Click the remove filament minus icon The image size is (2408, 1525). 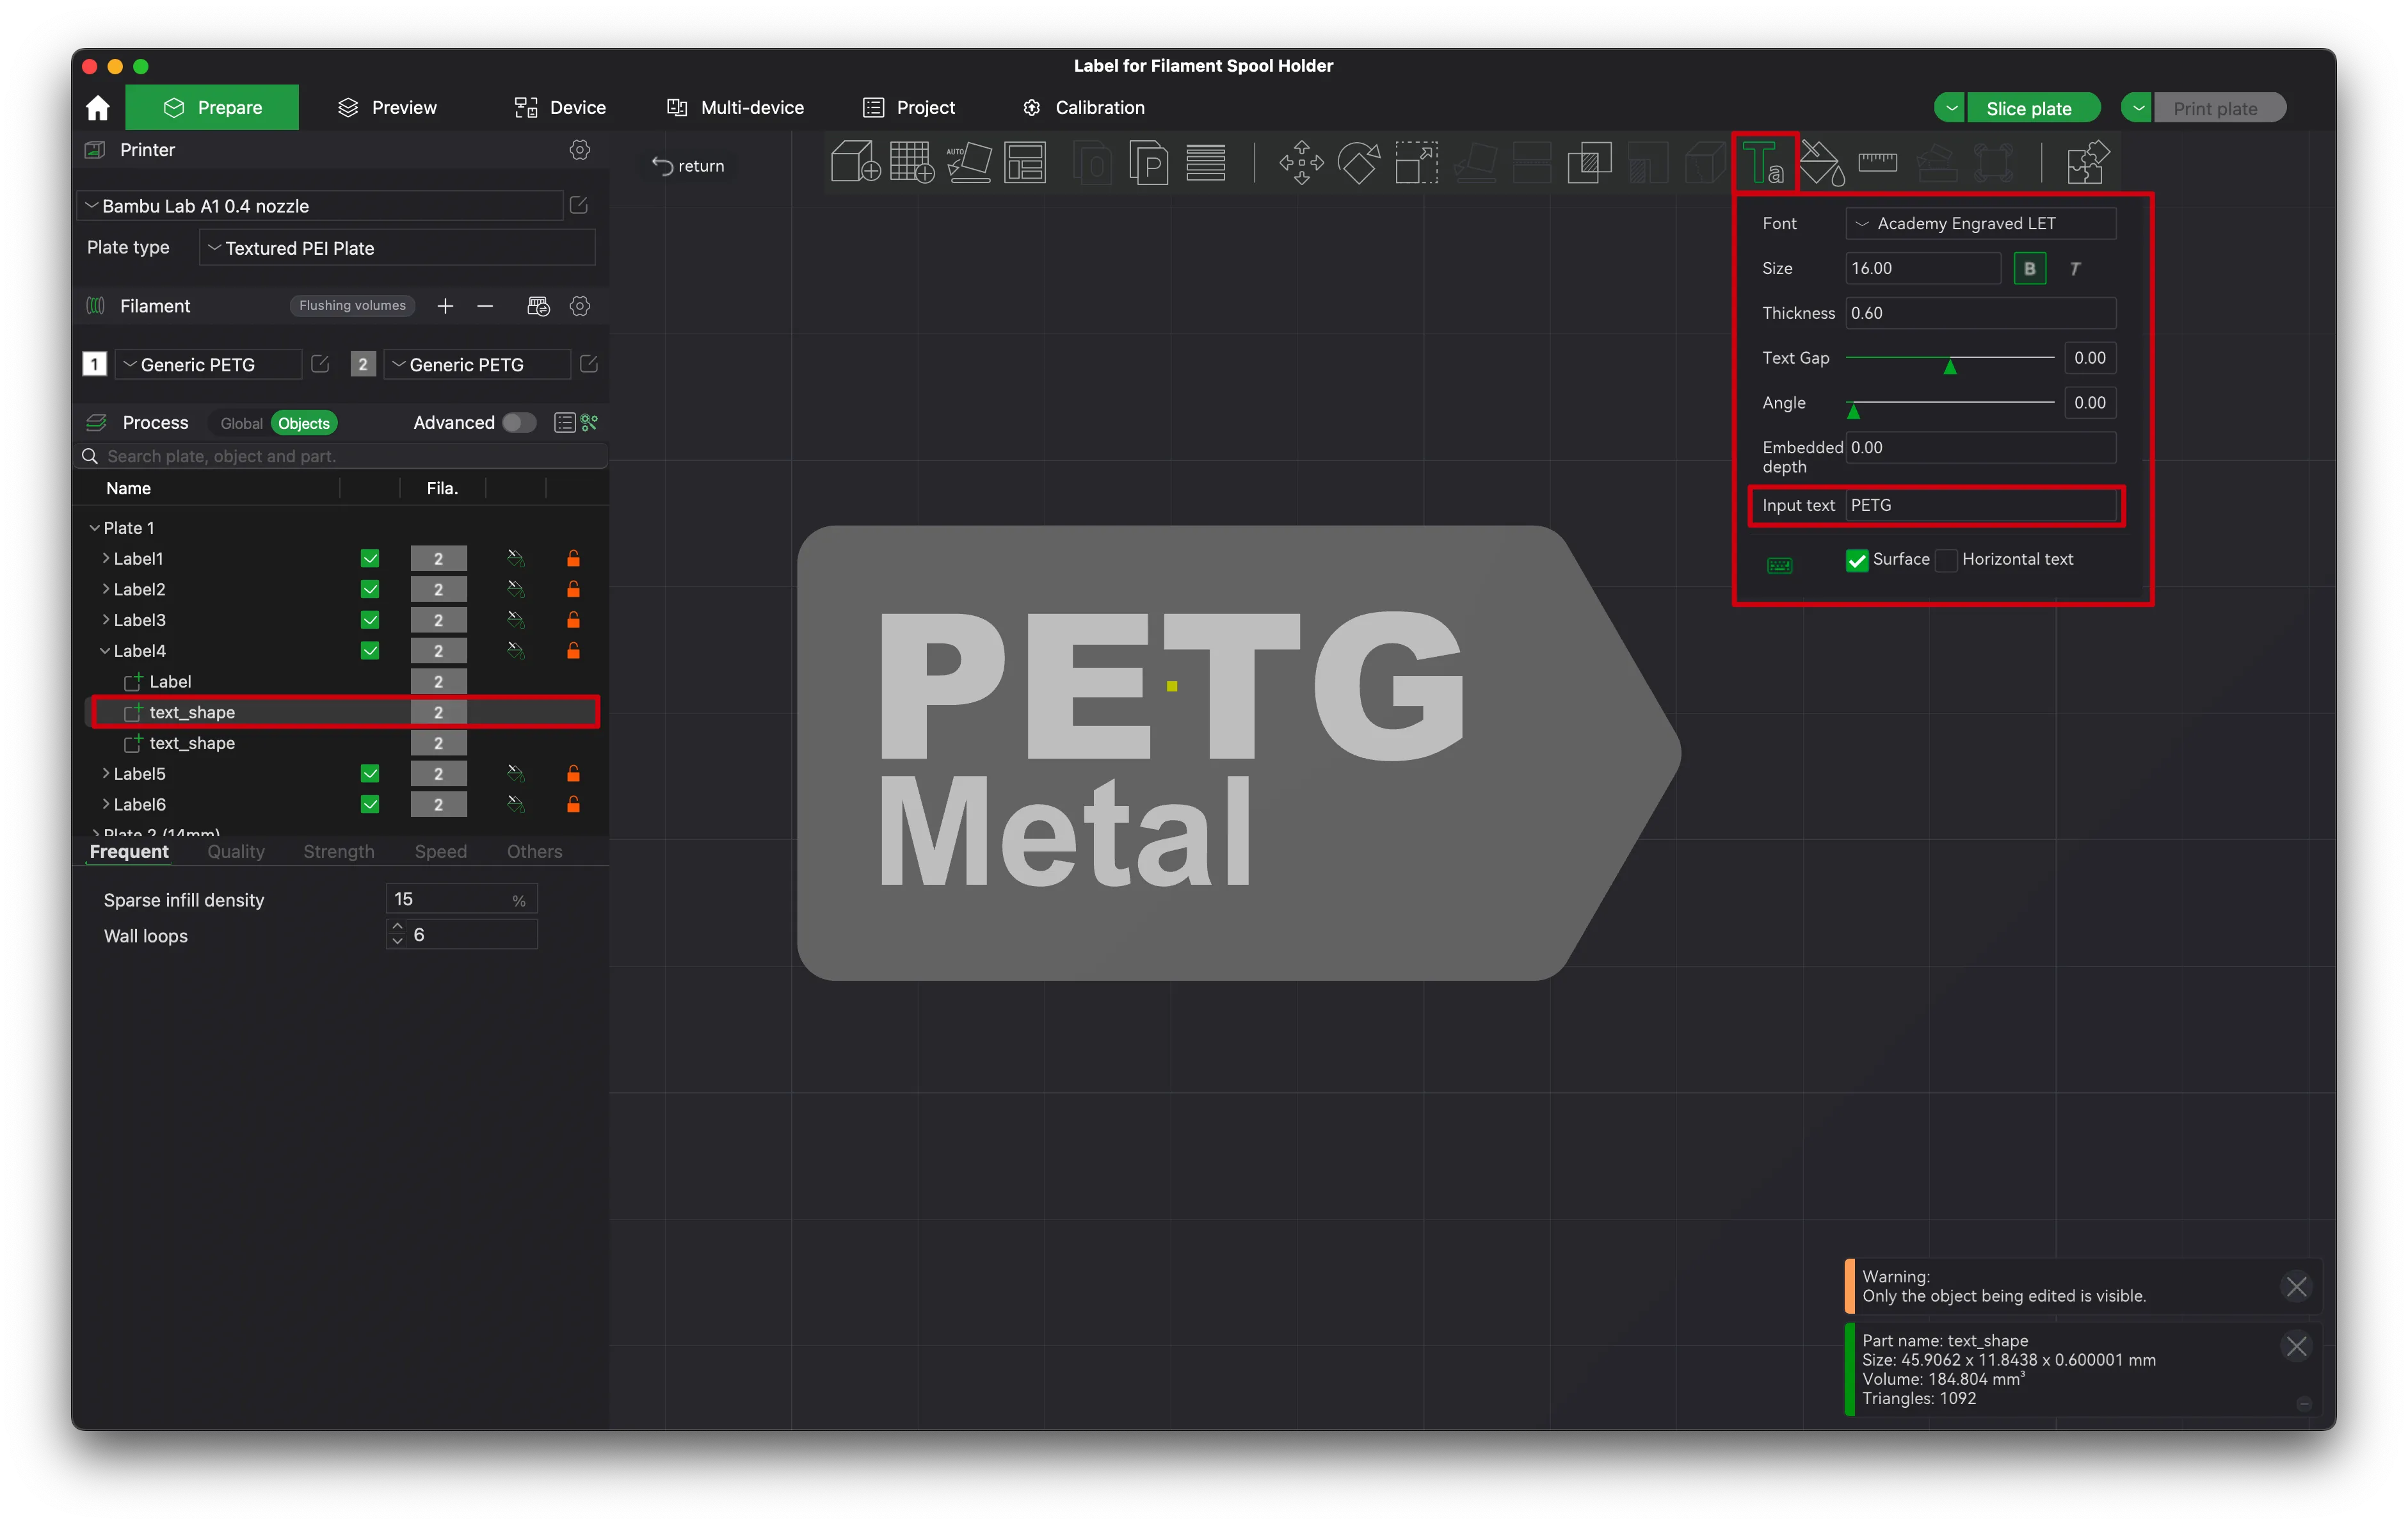(x=485, y=306)
